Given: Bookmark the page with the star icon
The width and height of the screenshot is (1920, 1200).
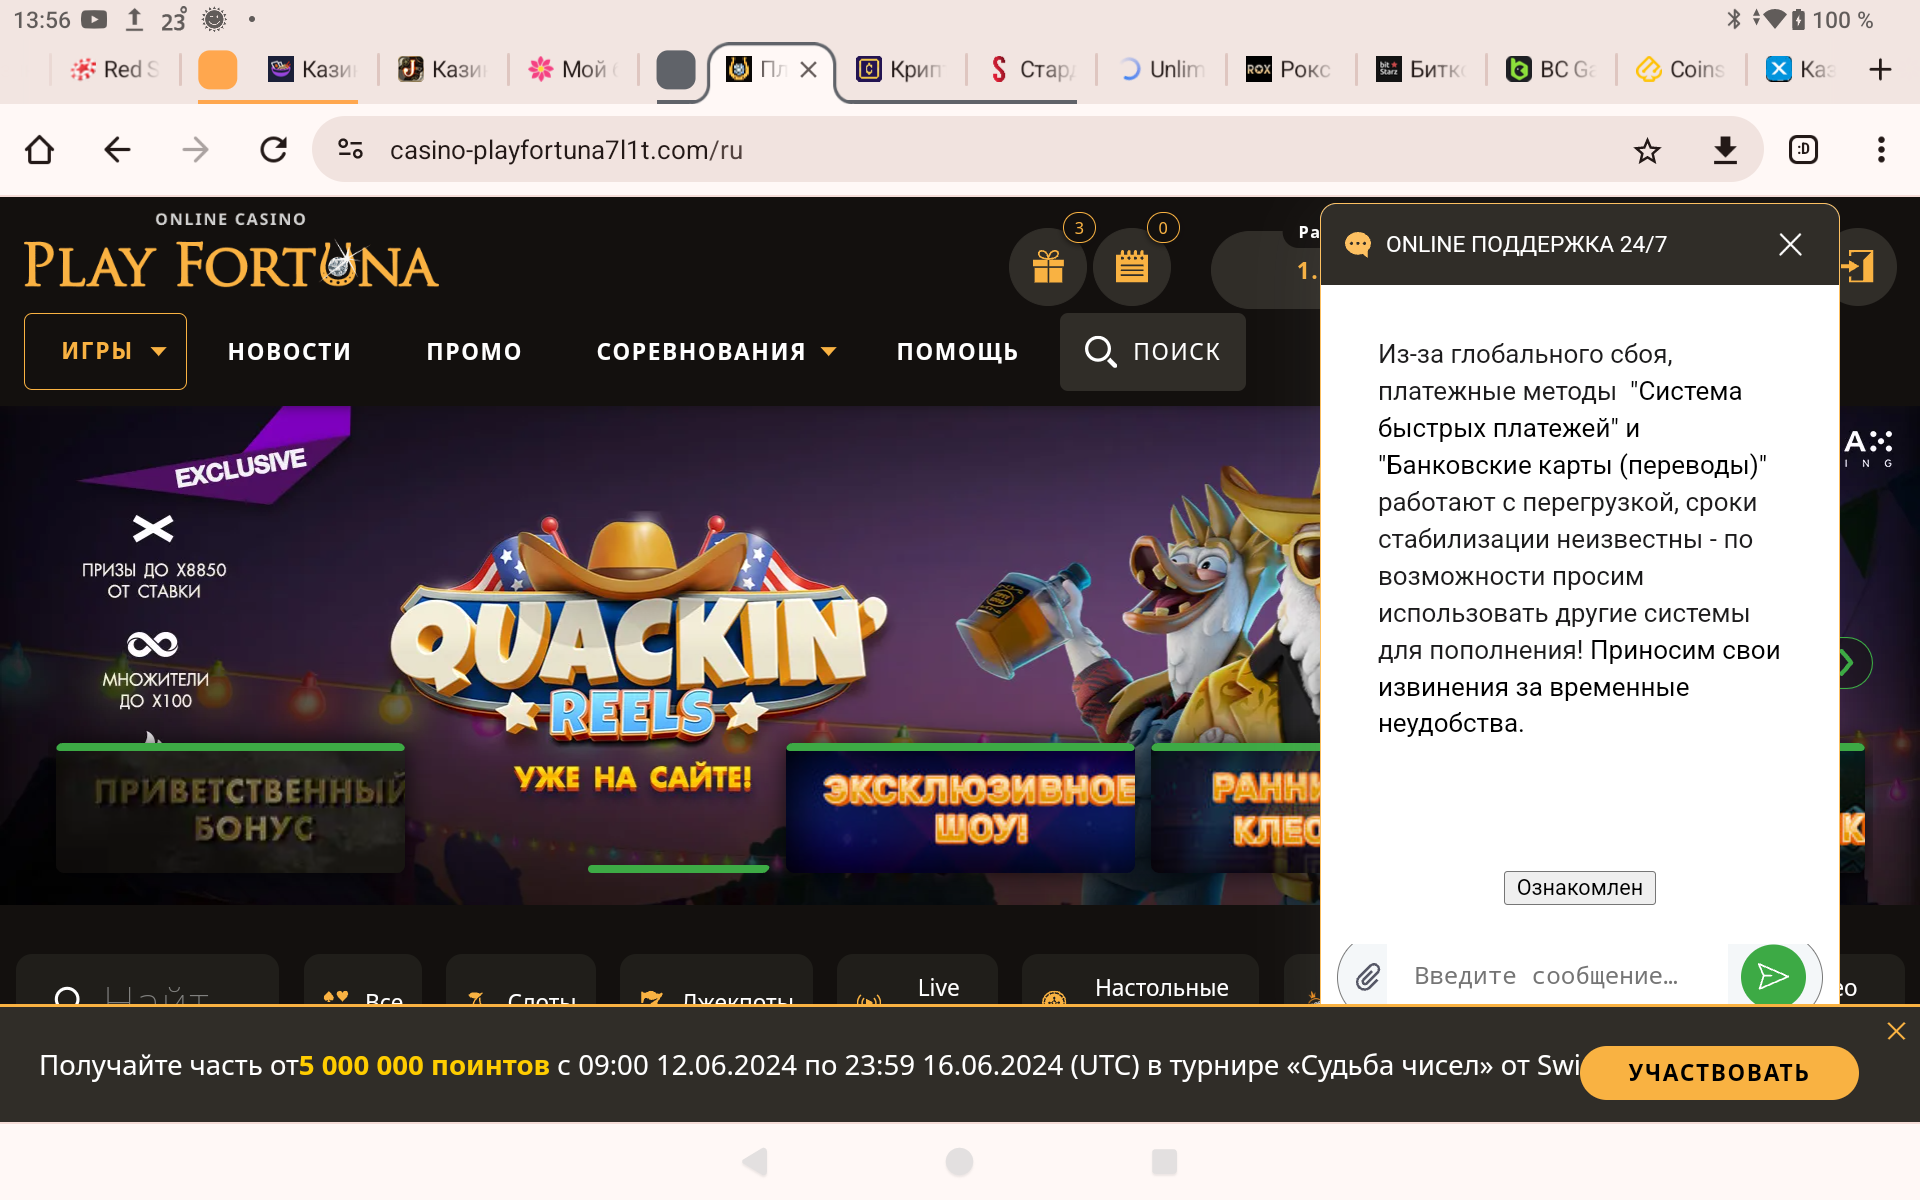Looking at the screenshot, I should (1646, 151).
